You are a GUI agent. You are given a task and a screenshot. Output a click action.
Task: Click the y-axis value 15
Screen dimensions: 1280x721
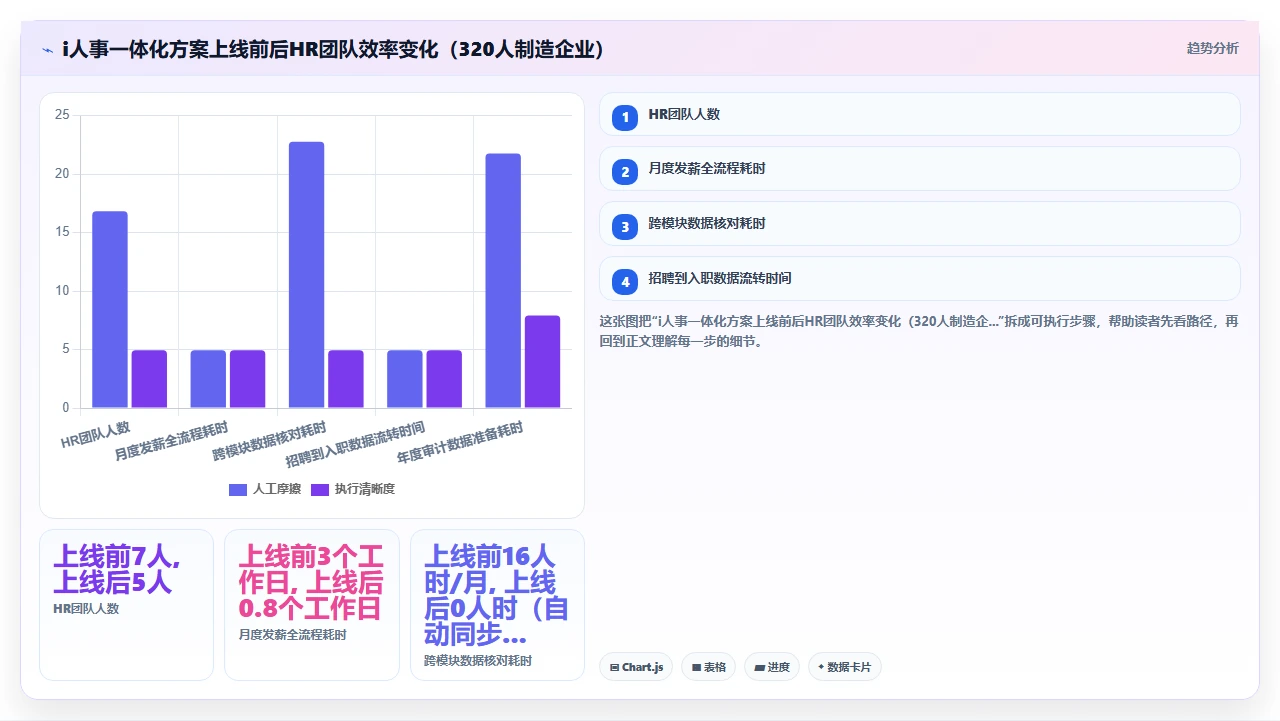(x=62, y=232)
